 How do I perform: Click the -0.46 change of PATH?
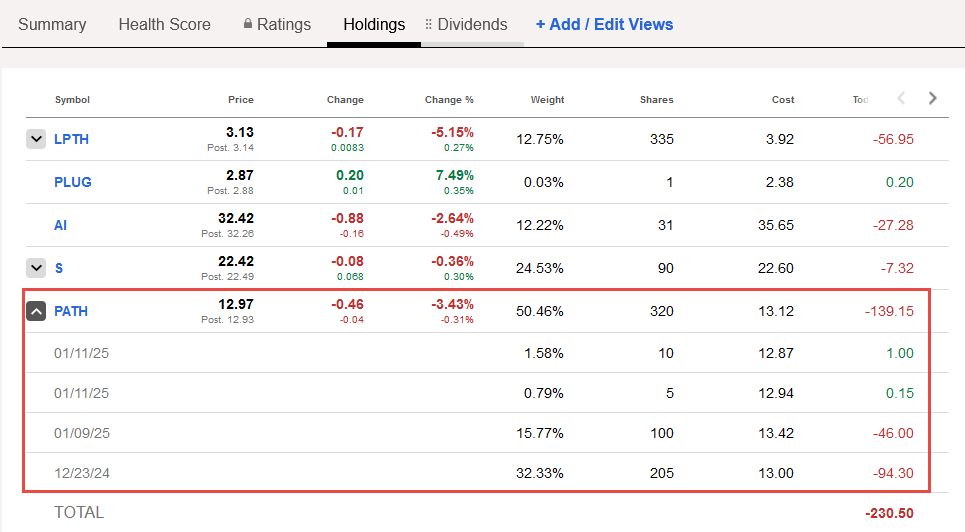(x=347, y=305)
